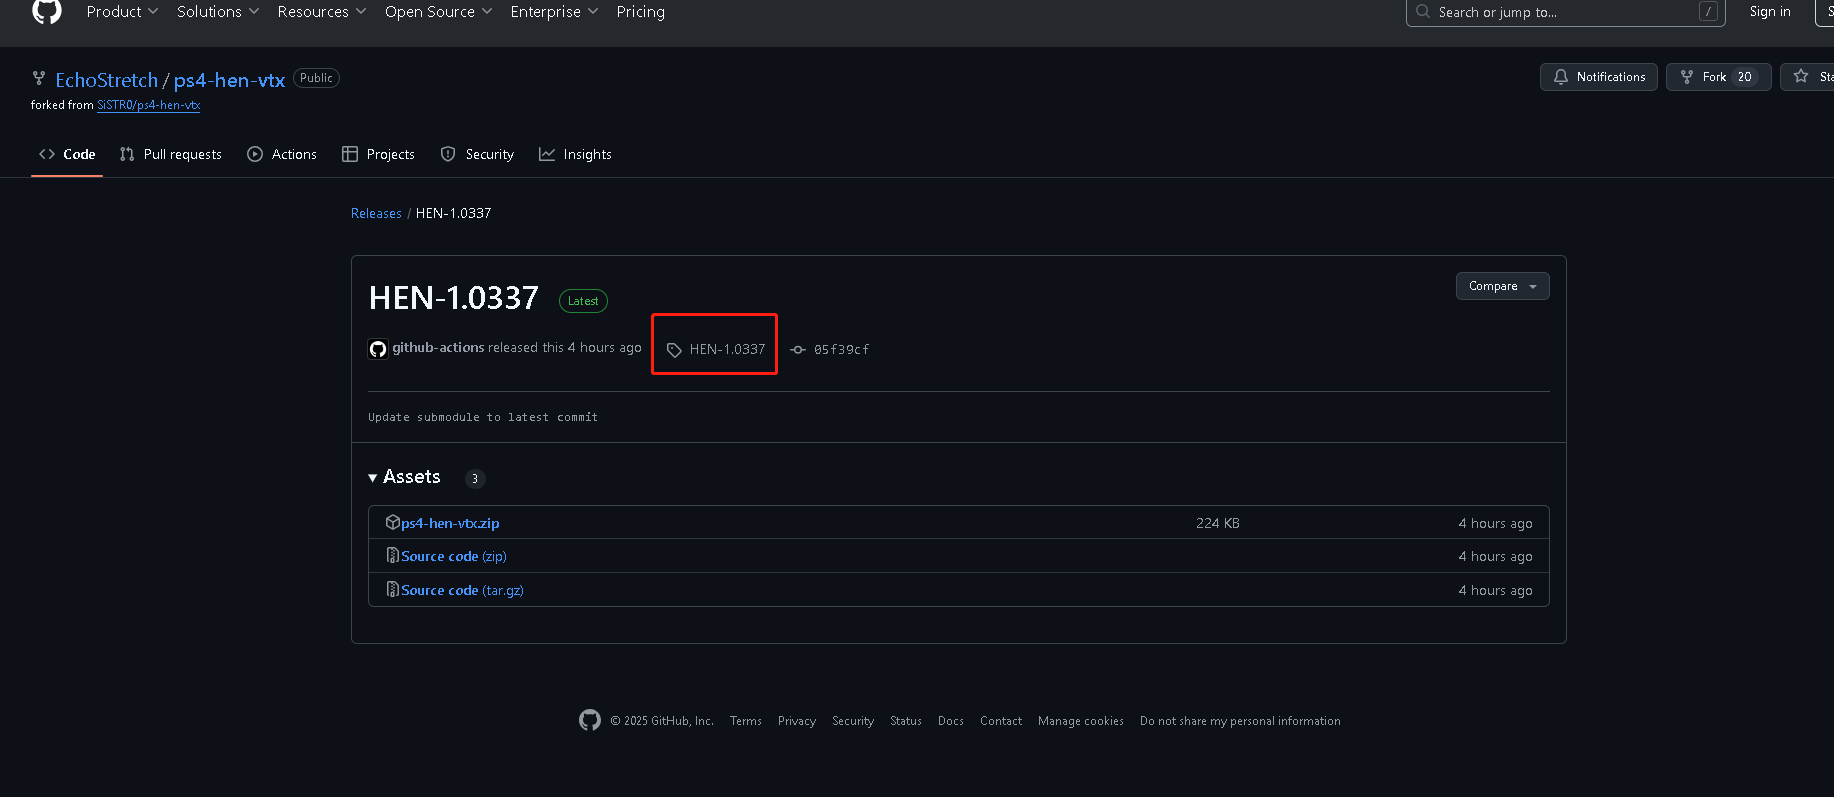The height and width of the screenshot is (797, 1834).
Task: Expand the Solutions menu
Action: tap(218, 12)
